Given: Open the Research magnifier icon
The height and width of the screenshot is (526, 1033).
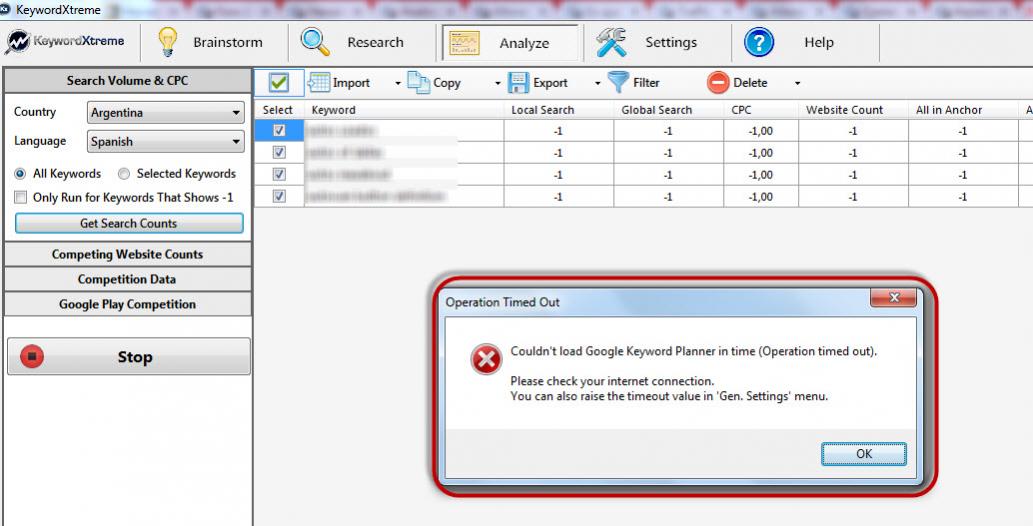Looking at the screenshot, I should tap(316, 43).
